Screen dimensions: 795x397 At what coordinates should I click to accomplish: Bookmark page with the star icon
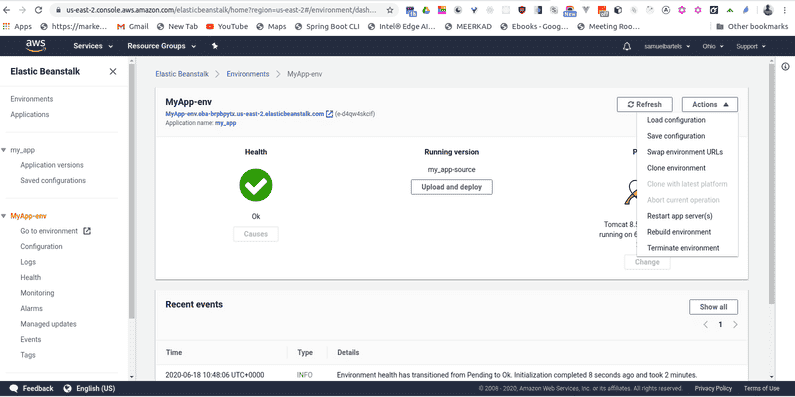pos(390,10)
